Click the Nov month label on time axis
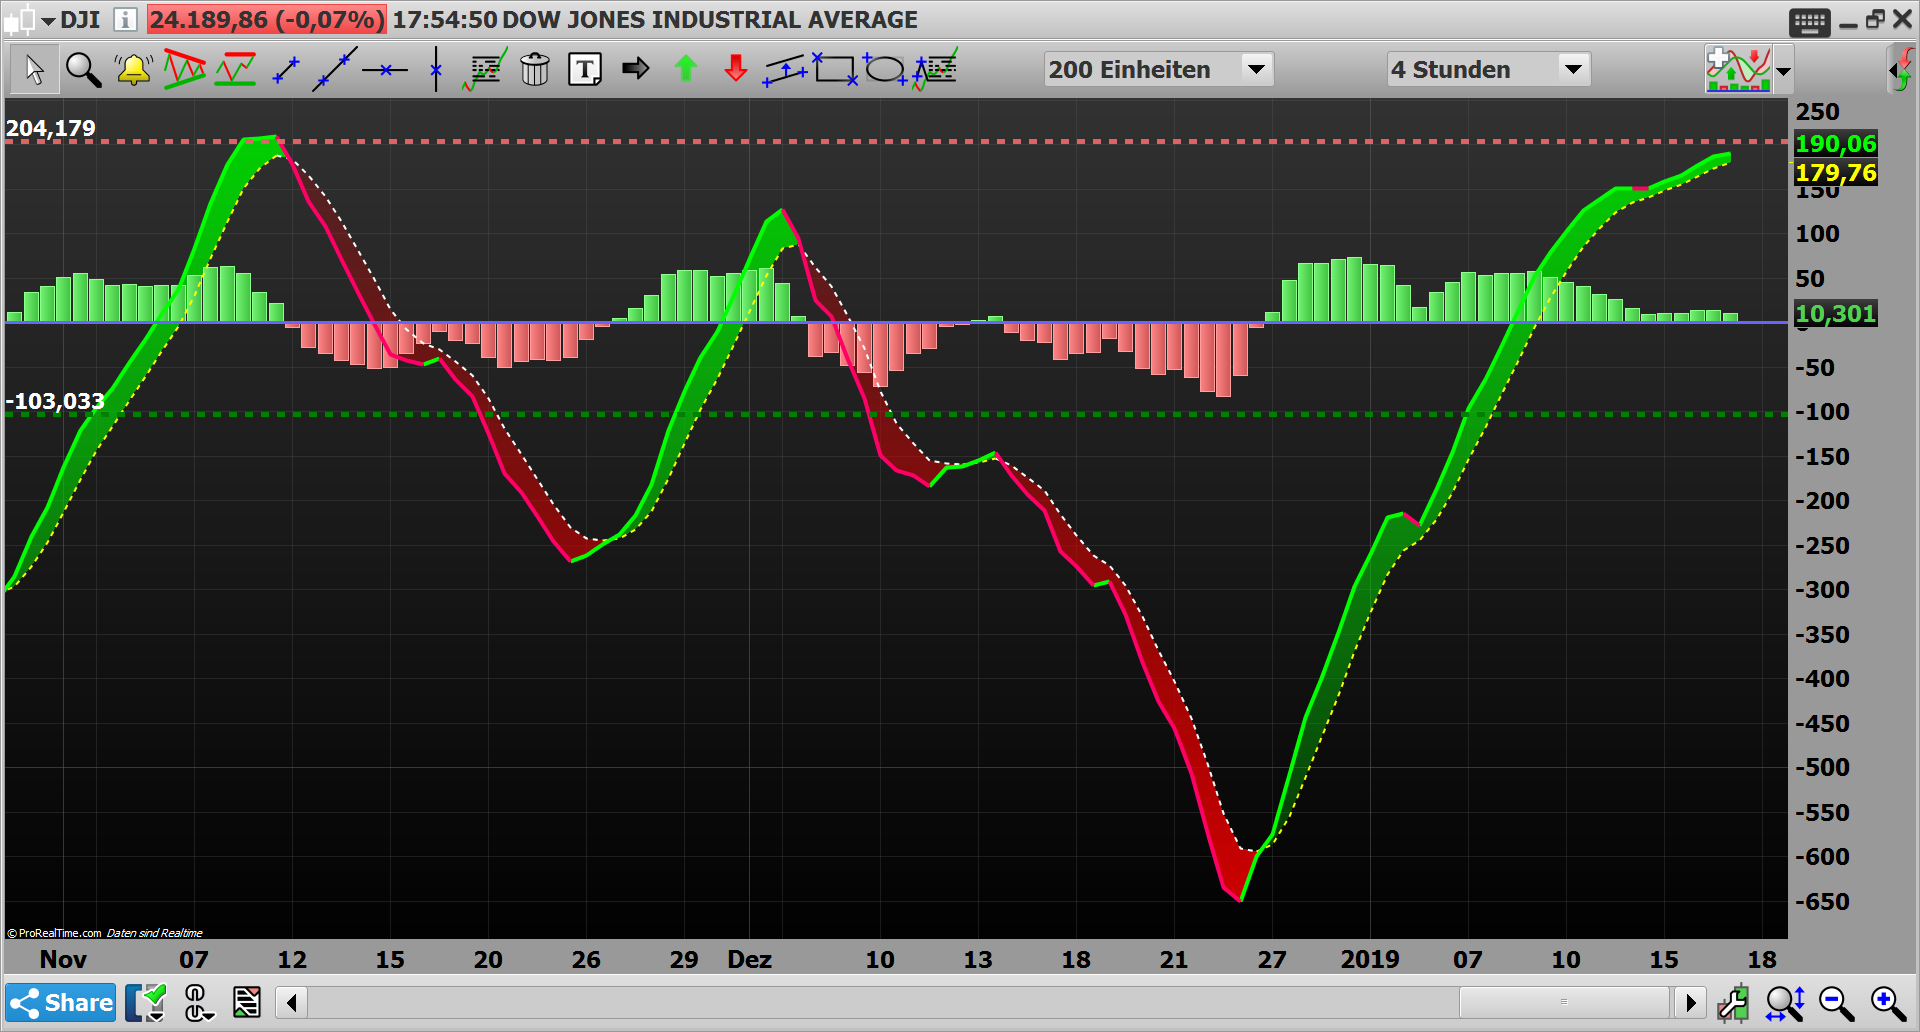This screenshot has width=1920, height=1032. point(63,960)
